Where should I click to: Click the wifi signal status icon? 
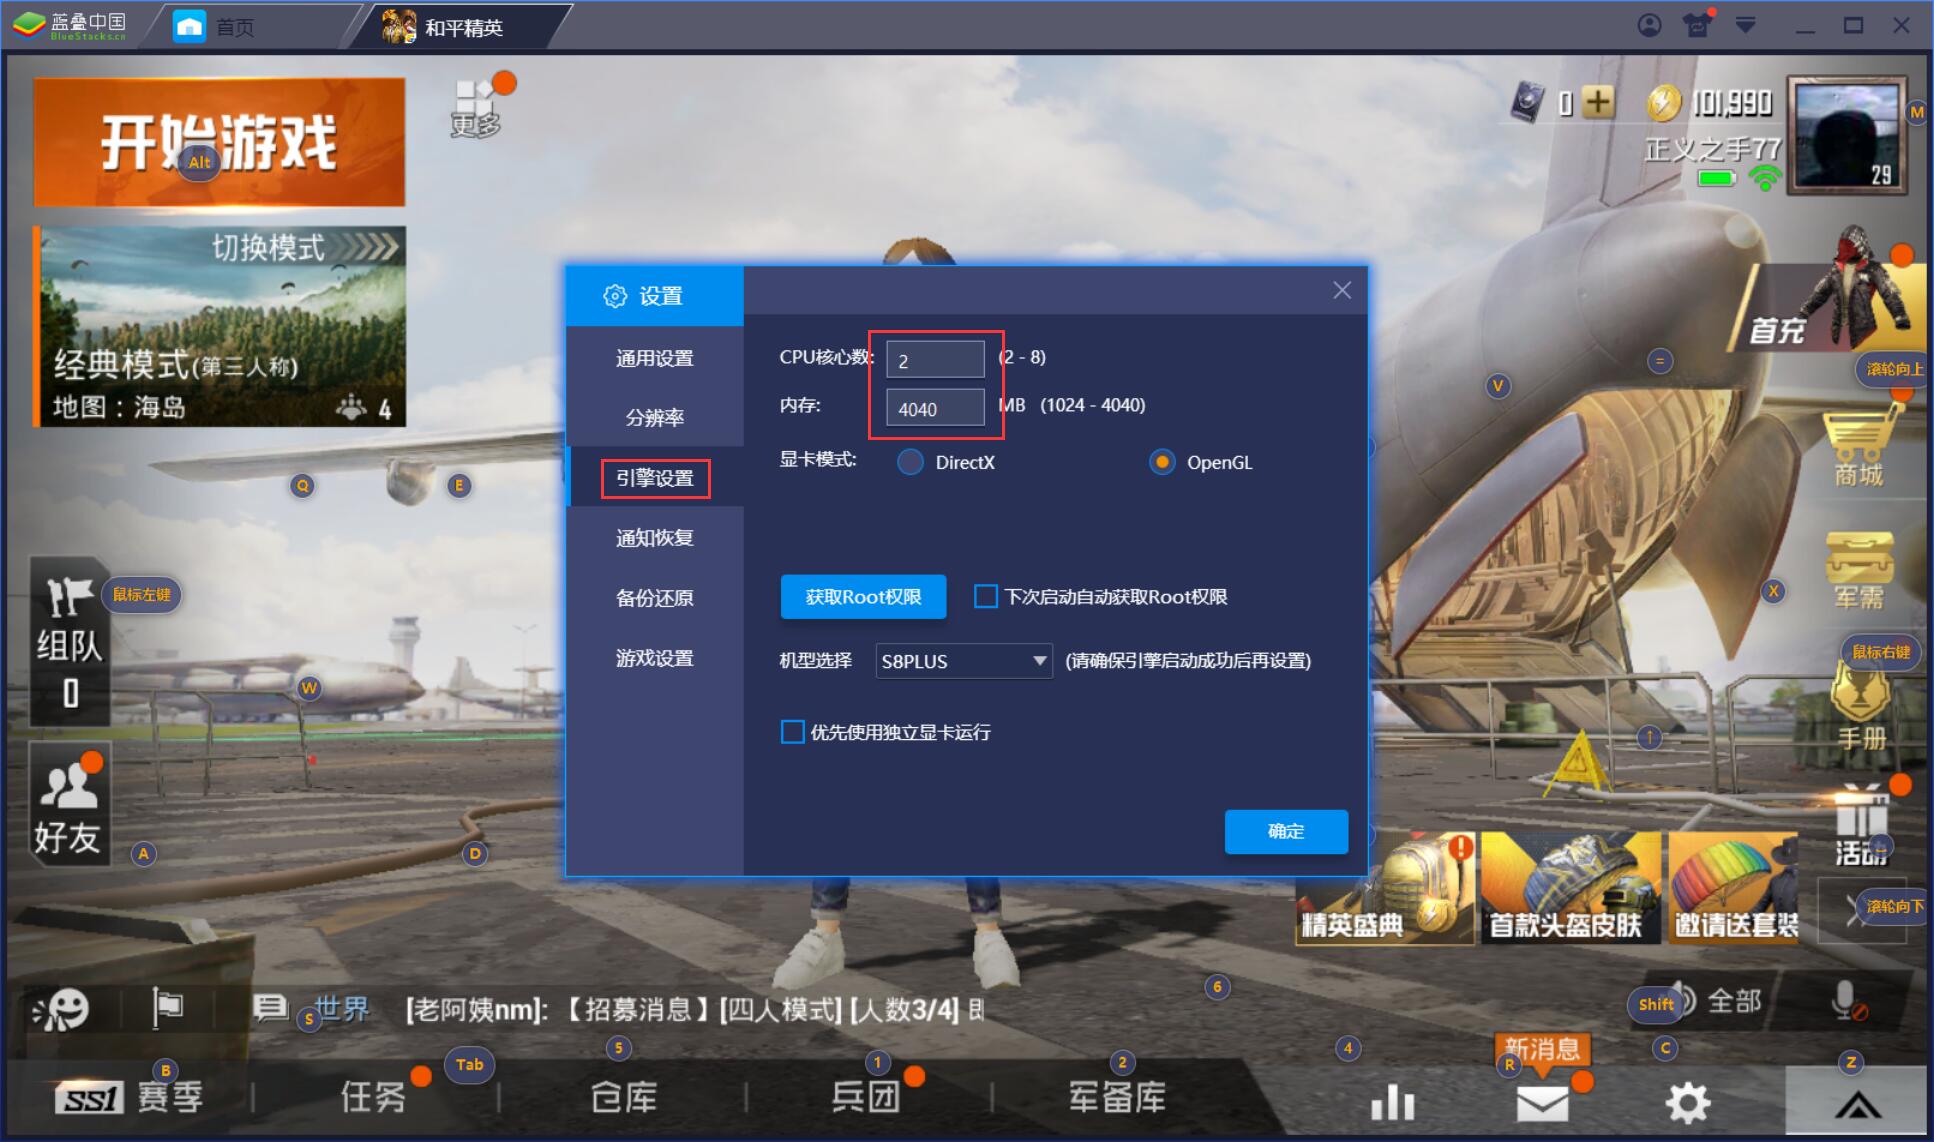click(1765, 178)
